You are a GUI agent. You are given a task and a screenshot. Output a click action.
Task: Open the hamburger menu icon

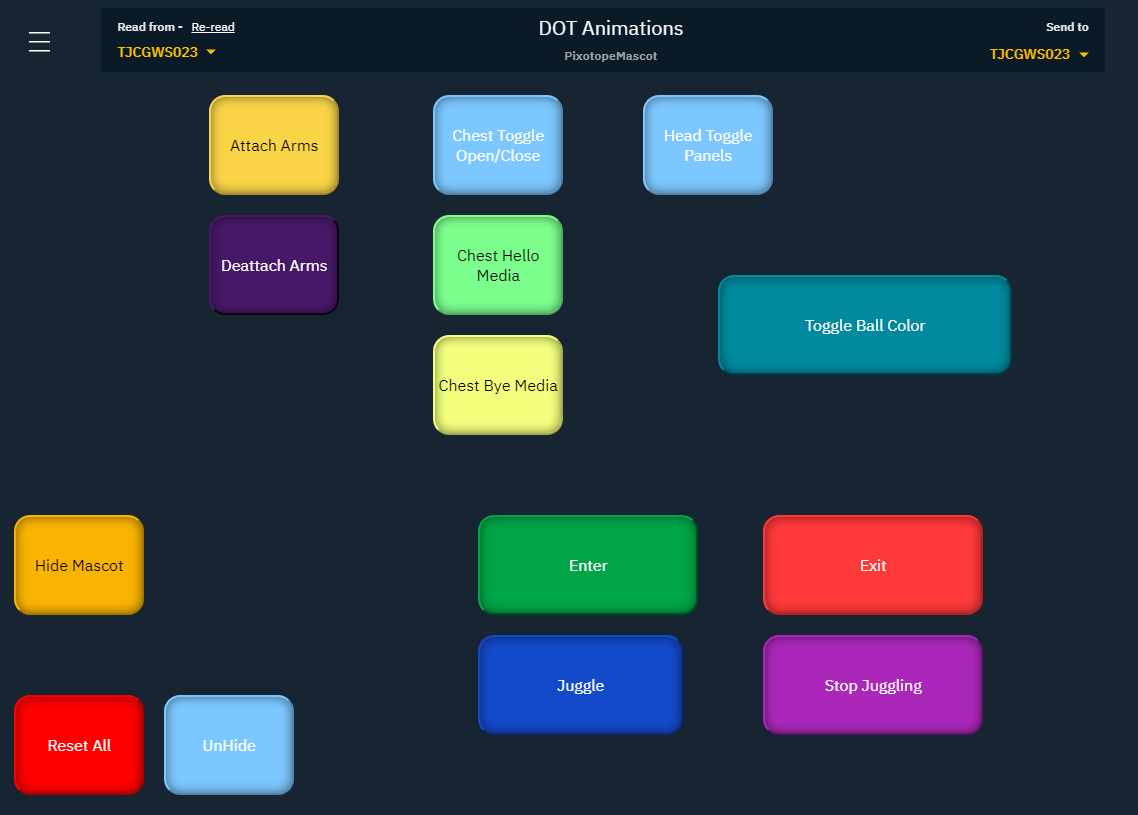39,42
